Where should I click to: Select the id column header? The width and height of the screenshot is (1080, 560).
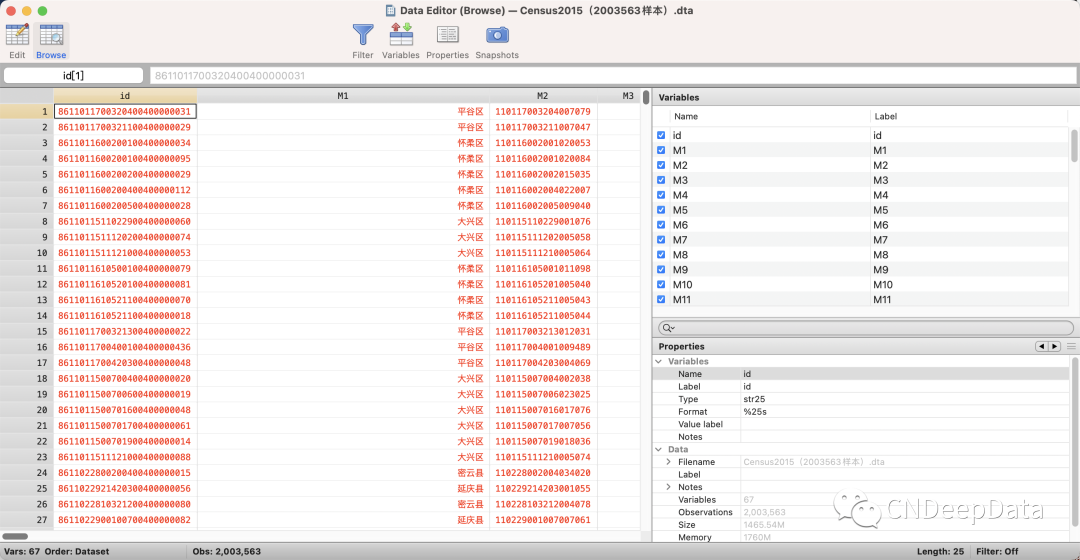click(125, 96)
